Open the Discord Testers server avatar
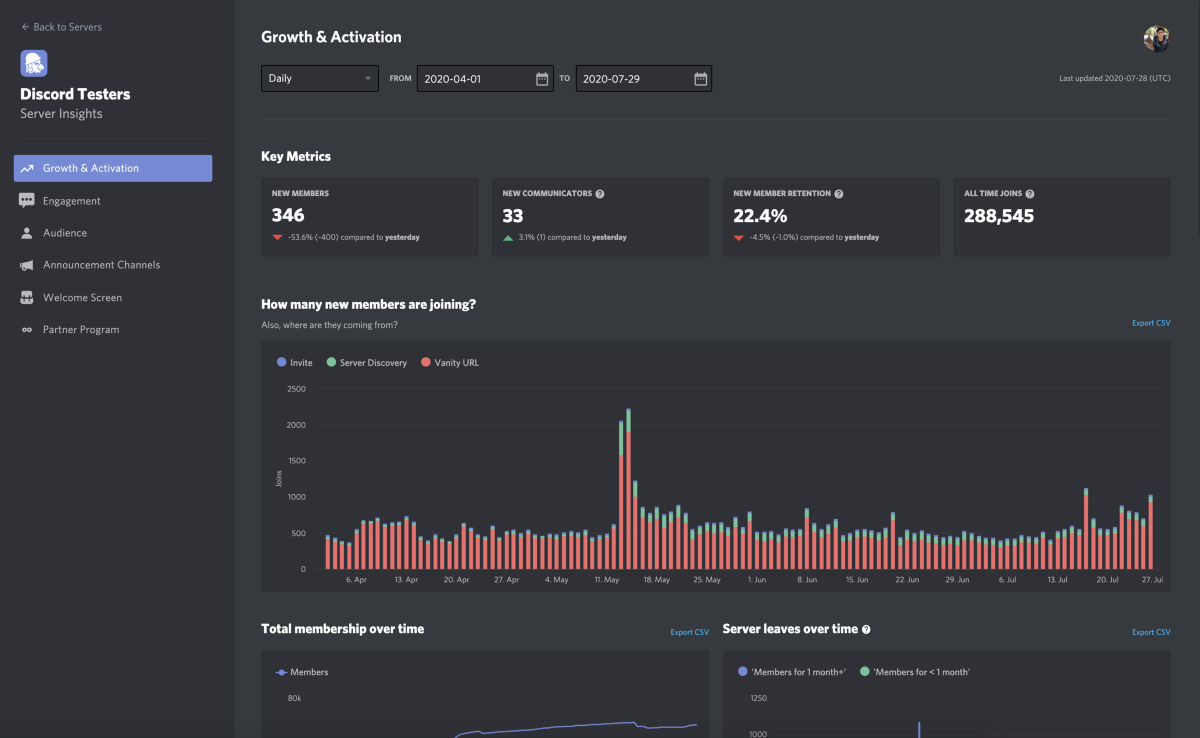 [34, 62]
